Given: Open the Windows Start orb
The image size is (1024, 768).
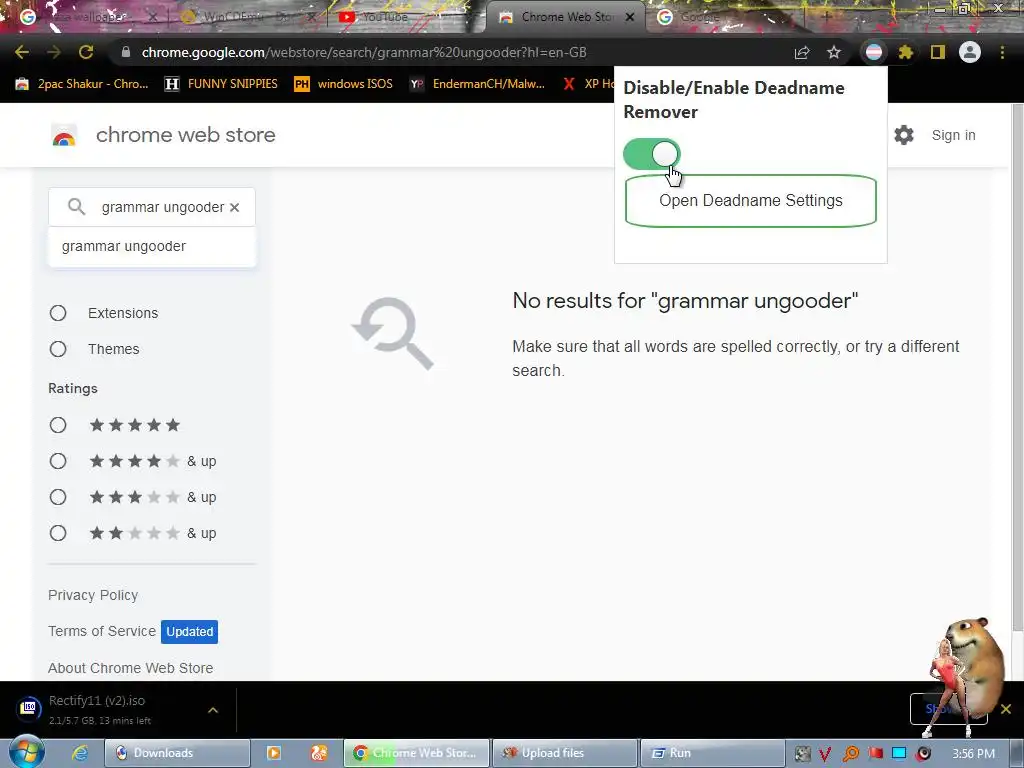Looking at the screenshot, I should pos(26,752).
